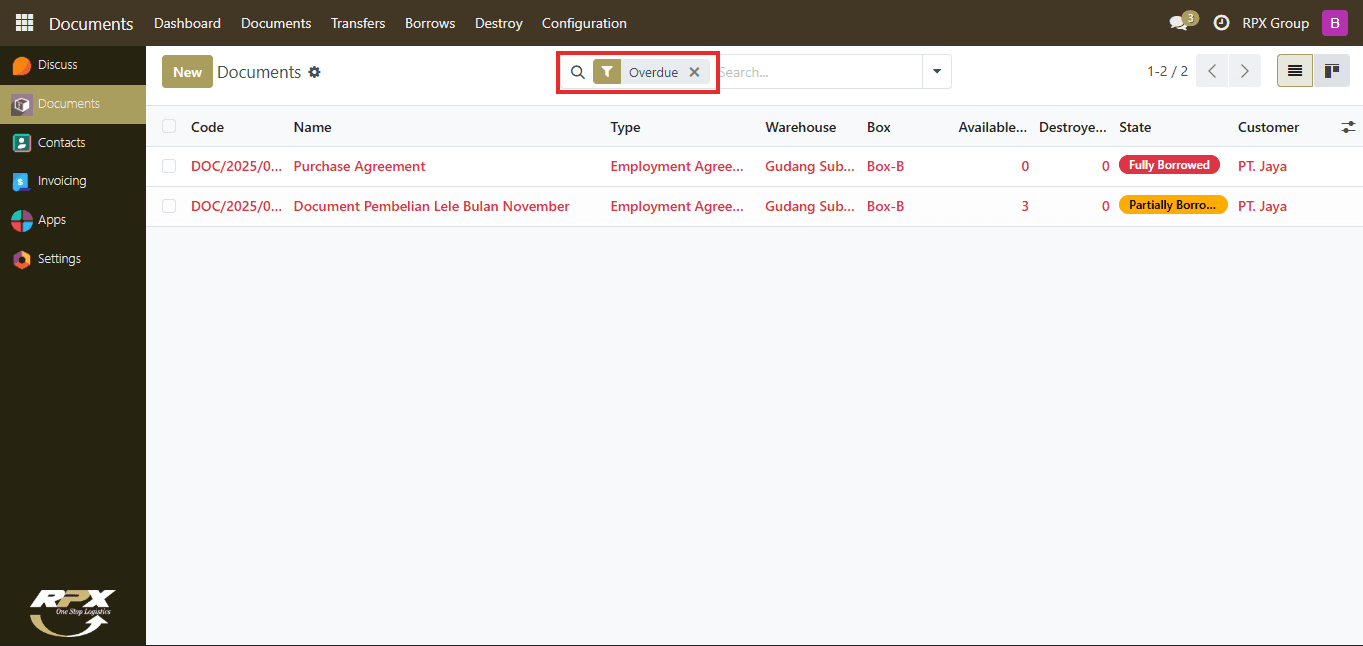Tick the select-all checkbox in header

(169, 127)
